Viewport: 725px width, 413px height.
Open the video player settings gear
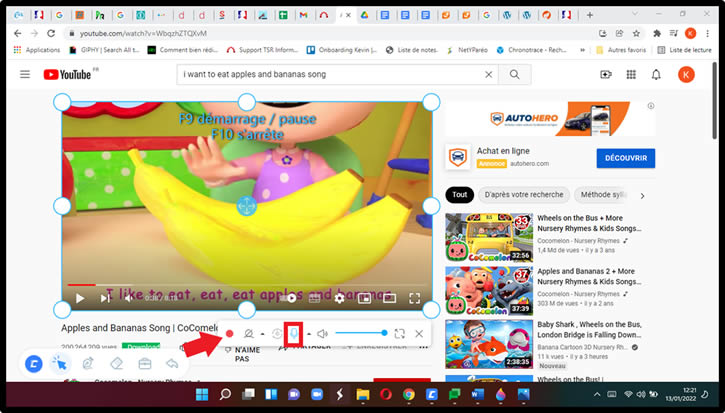pyautogui.click(x=339, y=299)
